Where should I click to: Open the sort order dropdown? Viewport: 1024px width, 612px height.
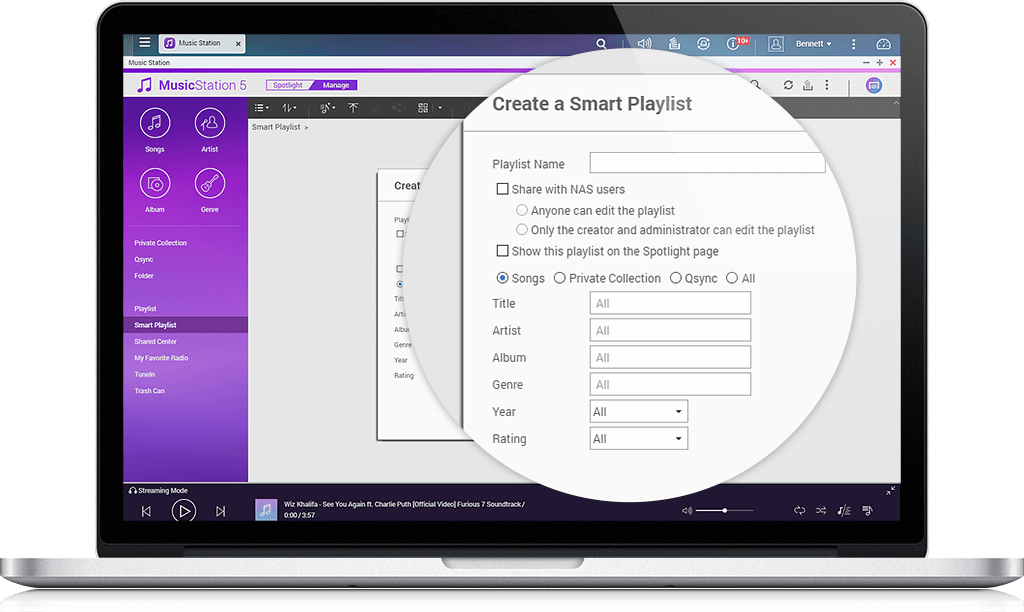tap(289, 108)
